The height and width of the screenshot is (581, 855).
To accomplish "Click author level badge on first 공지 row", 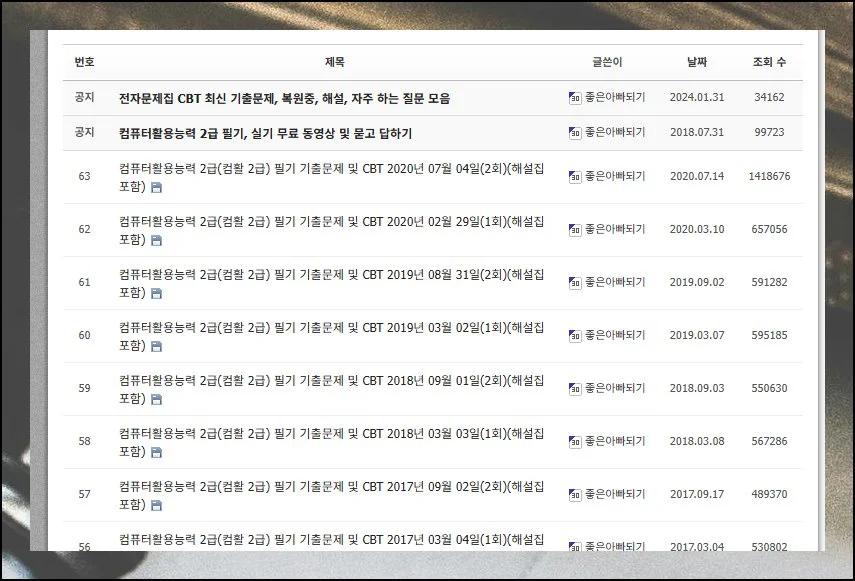I will coord(574,99).
